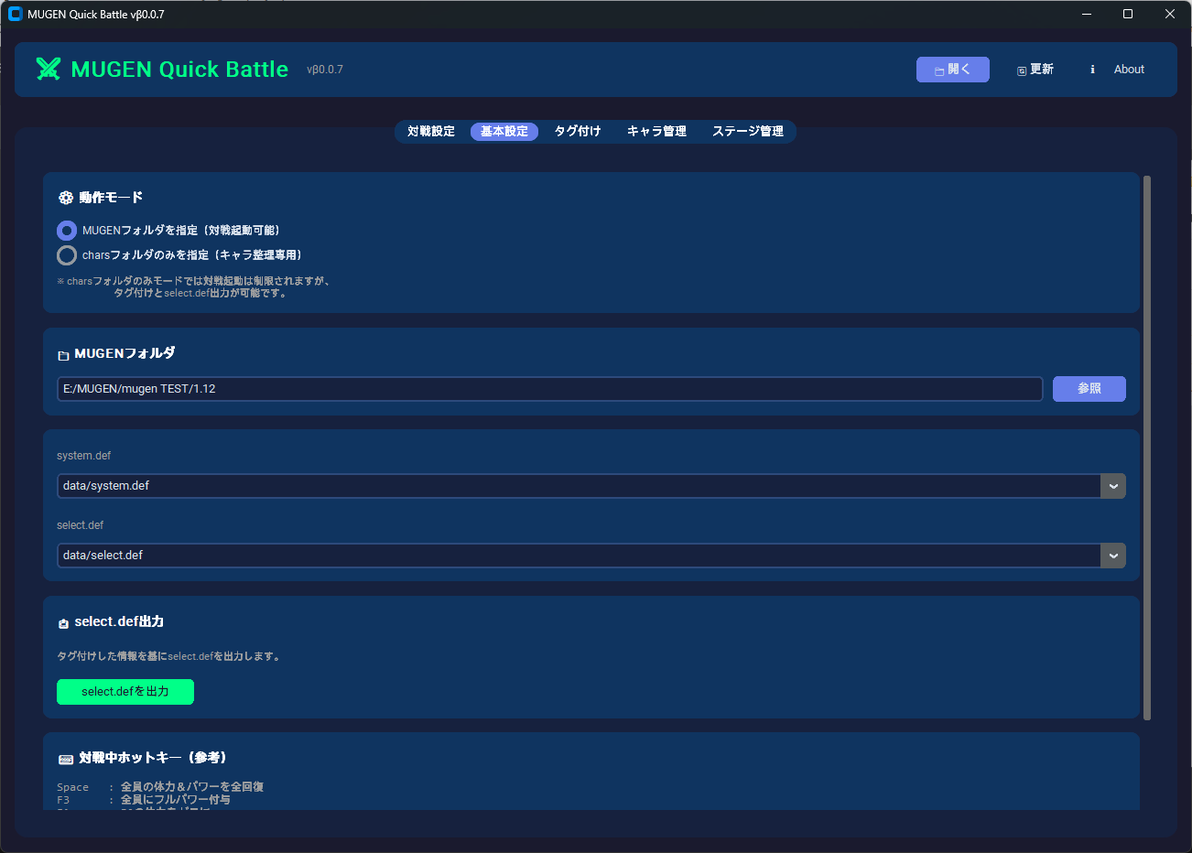Viewport: 1192px width, 853px height.
Task: Open the キャラ管理 tab
Action: [x=657, y=132]
